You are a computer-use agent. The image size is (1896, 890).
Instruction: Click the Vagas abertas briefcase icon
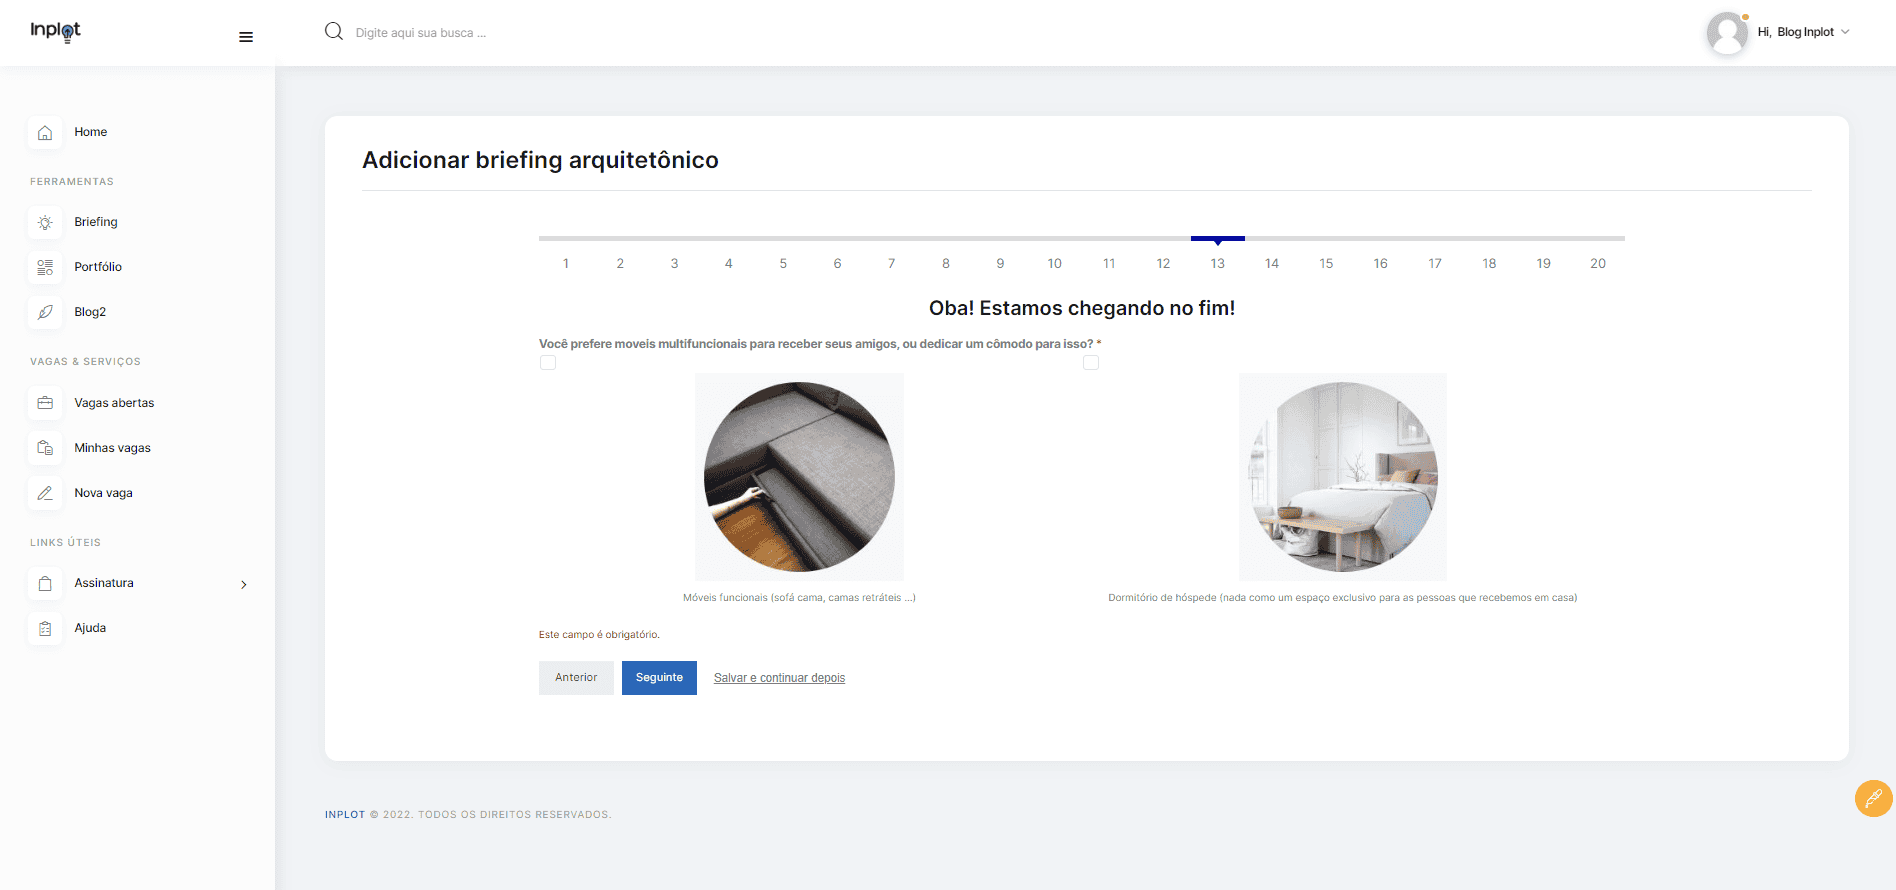45,403
